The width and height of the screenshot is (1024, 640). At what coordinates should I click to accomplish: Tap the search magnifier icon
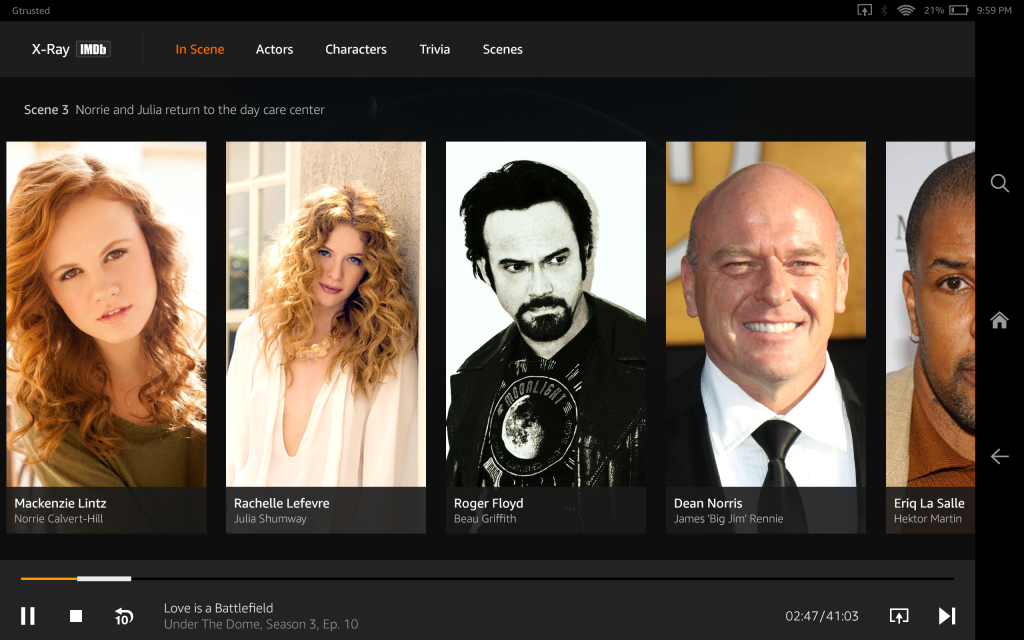point(999,183)
